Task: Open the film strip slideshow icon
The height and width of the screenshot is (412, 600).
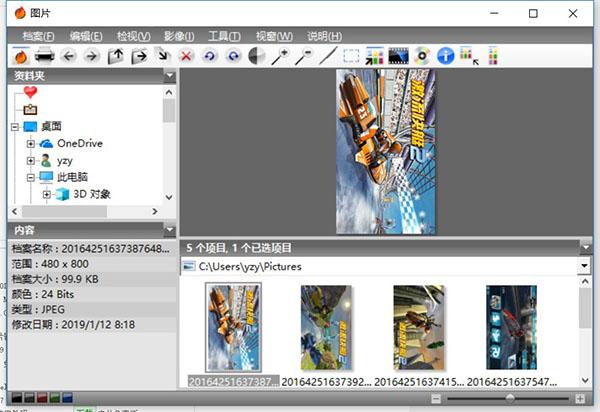Action: click(x=398, y=56)
